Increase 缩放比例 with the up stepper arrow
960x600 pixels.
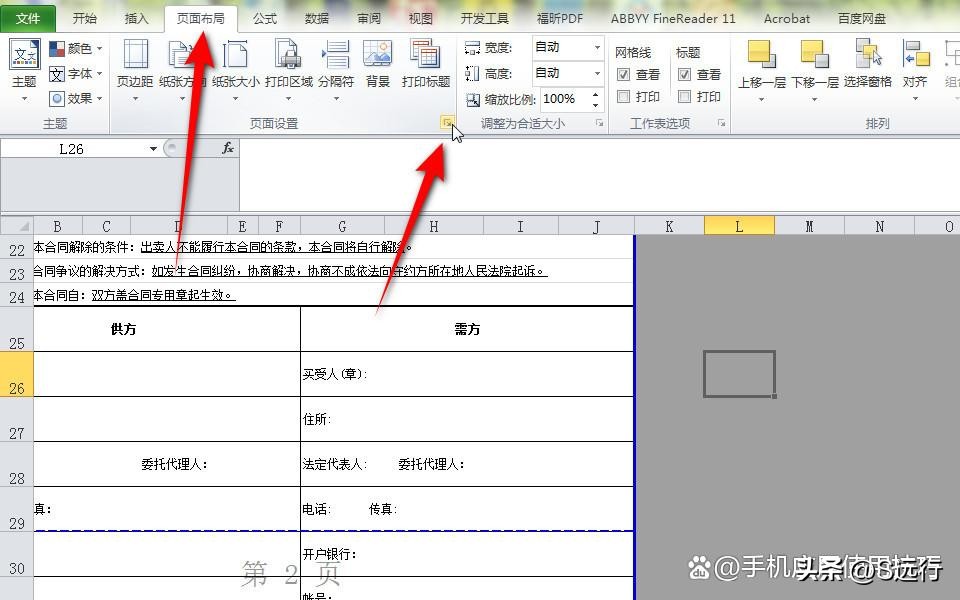(x=594, y=92)
